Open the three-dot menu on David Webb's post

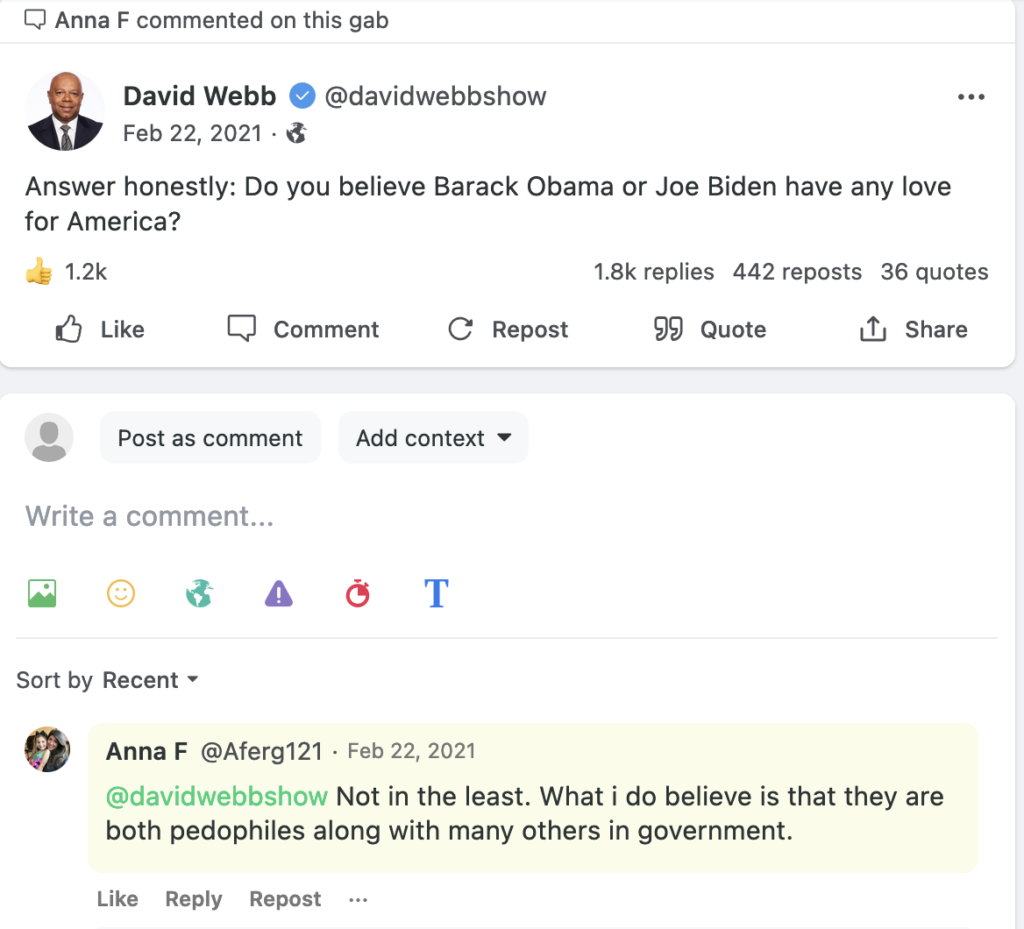click(971, 97)
